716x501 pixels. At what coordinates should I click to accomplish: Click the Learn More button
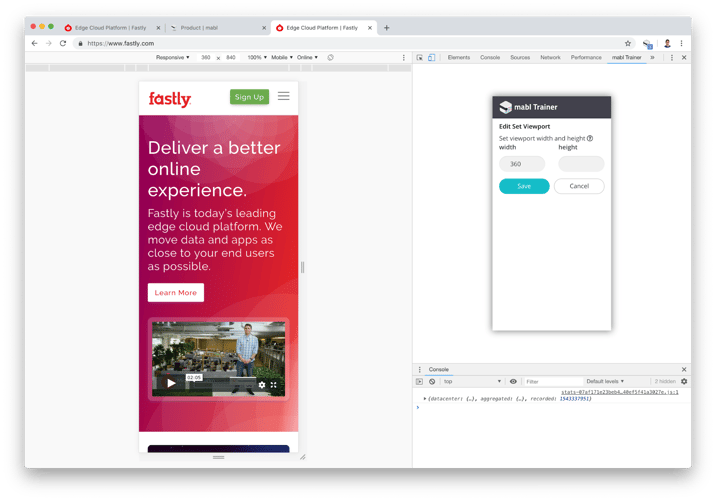point(176,293)
